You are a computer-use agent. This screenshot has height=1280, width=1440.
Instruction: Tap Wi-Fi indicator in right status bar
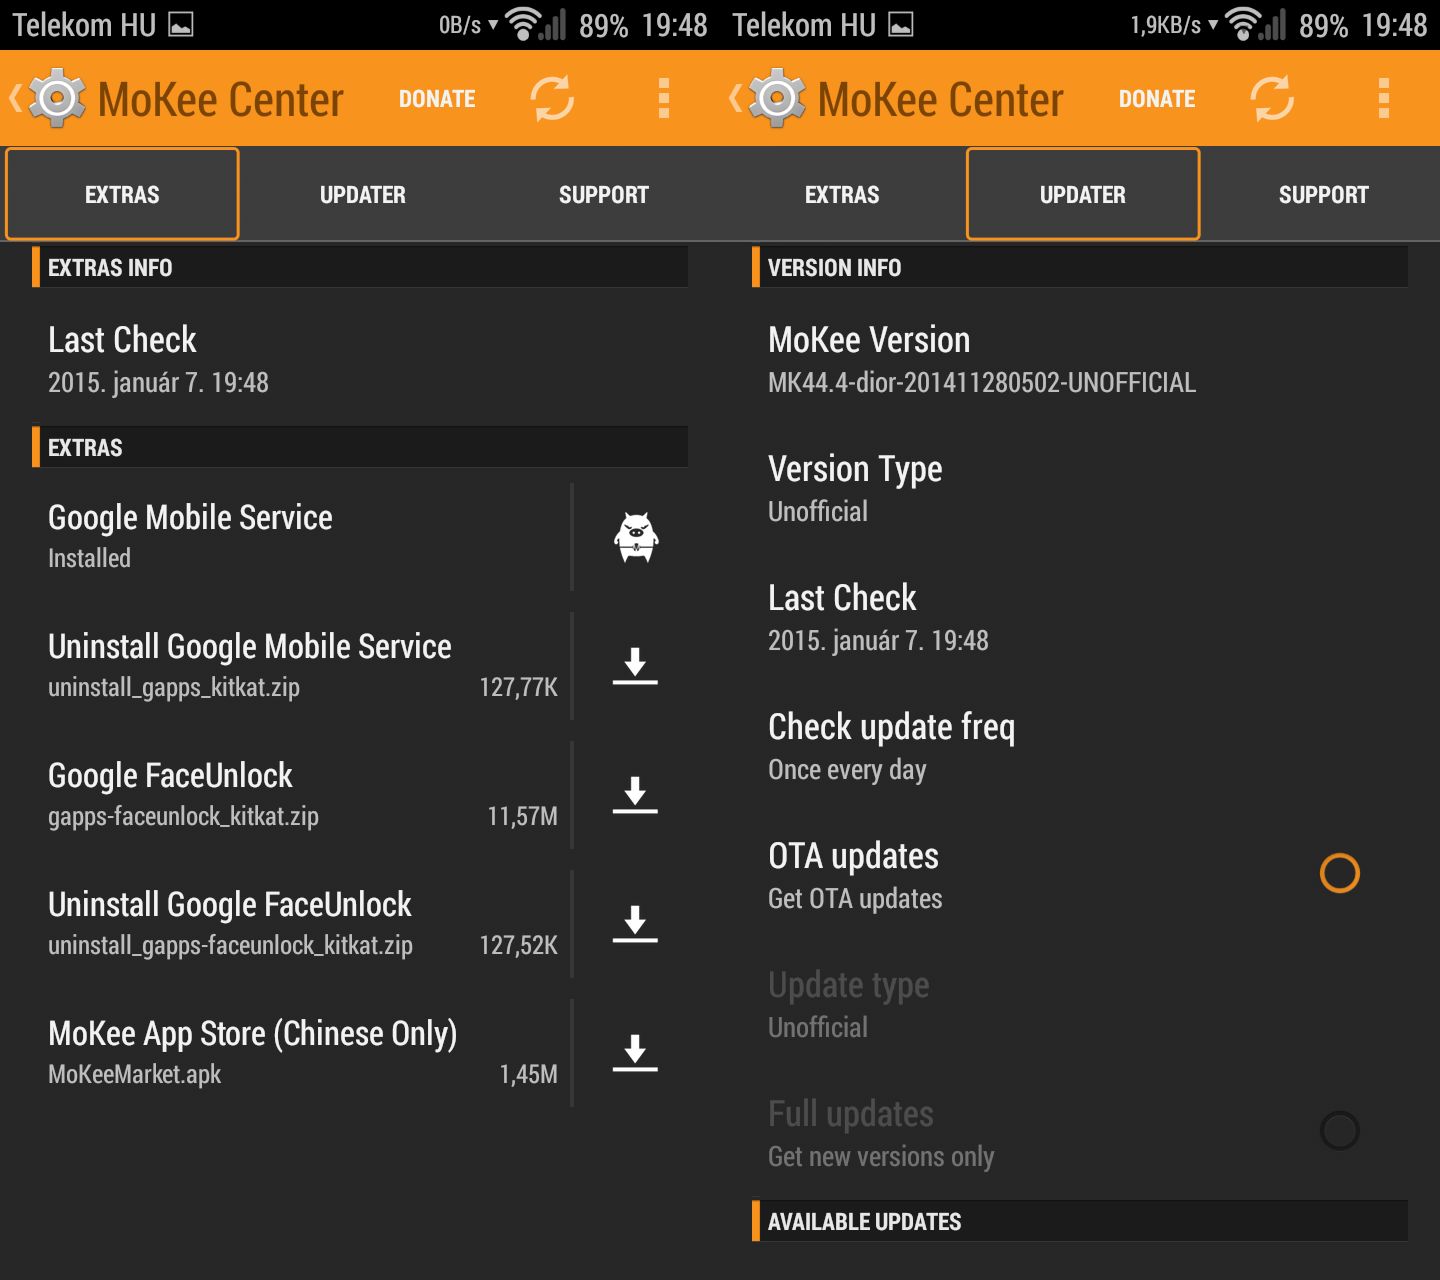[1241, 24]
